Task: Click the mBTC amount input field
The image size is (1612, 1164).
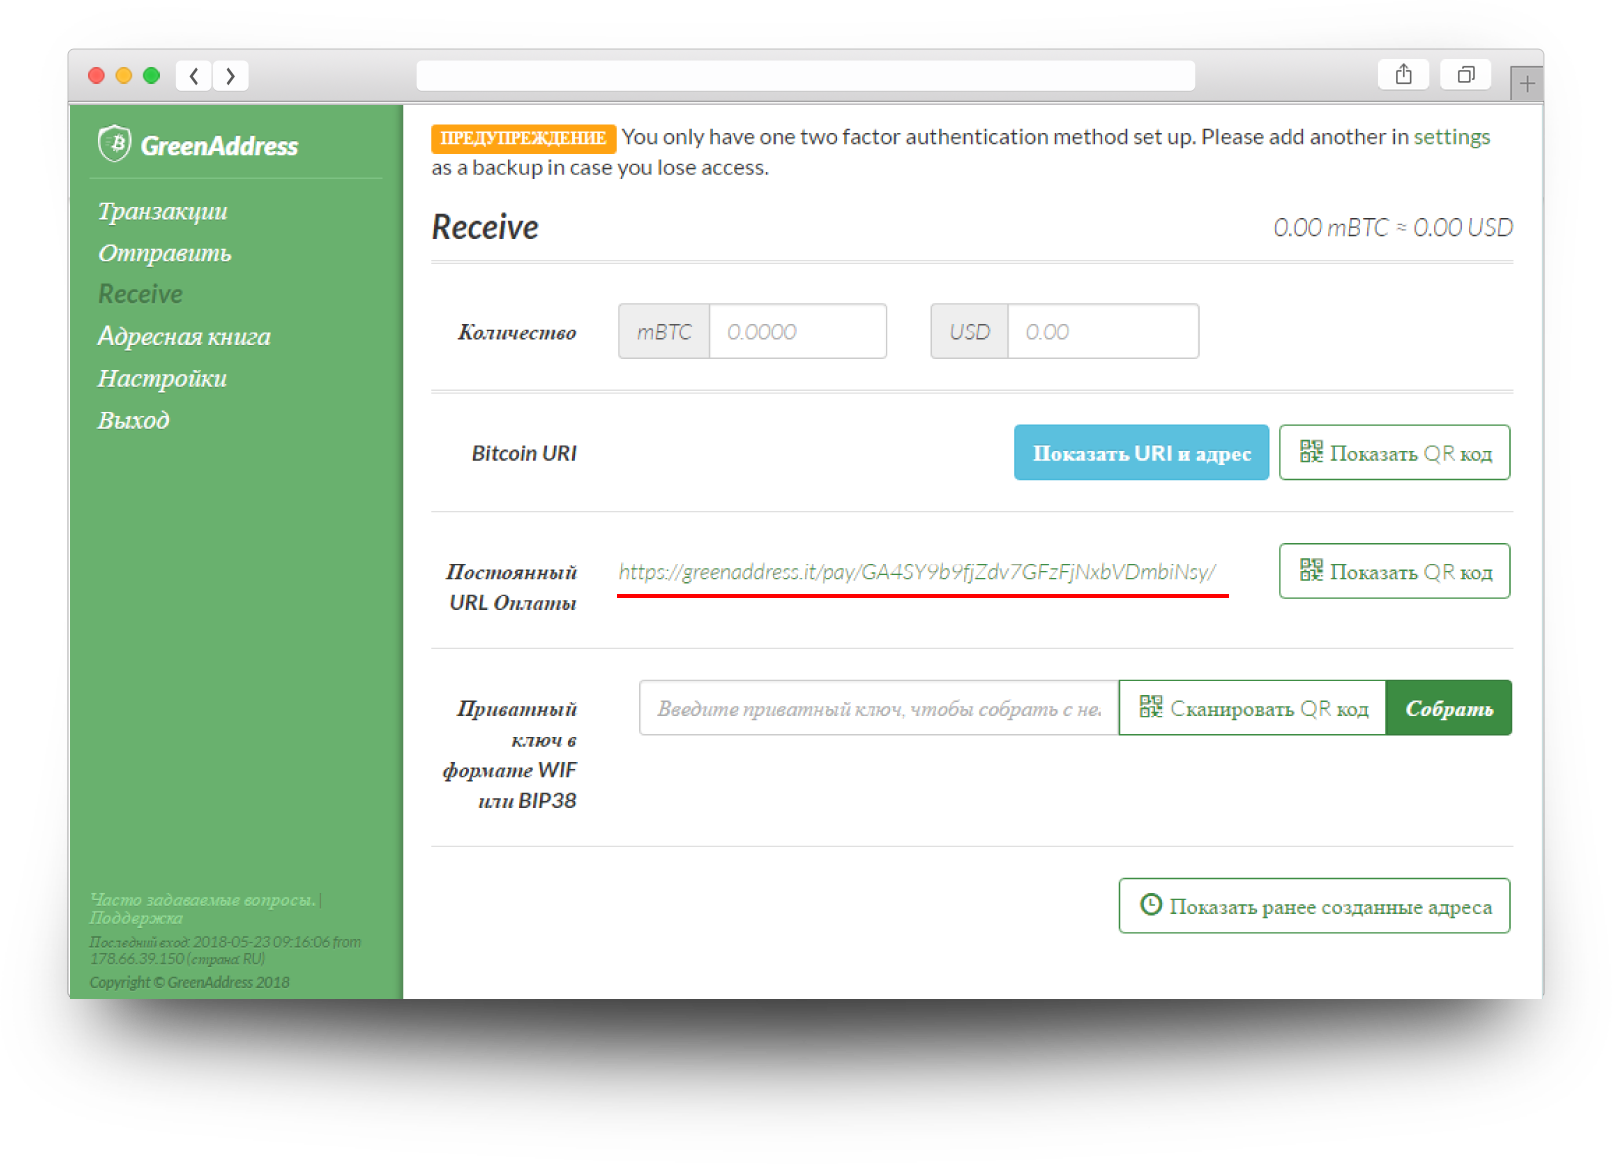Action: pyautogui.click(x=797, y=332)
